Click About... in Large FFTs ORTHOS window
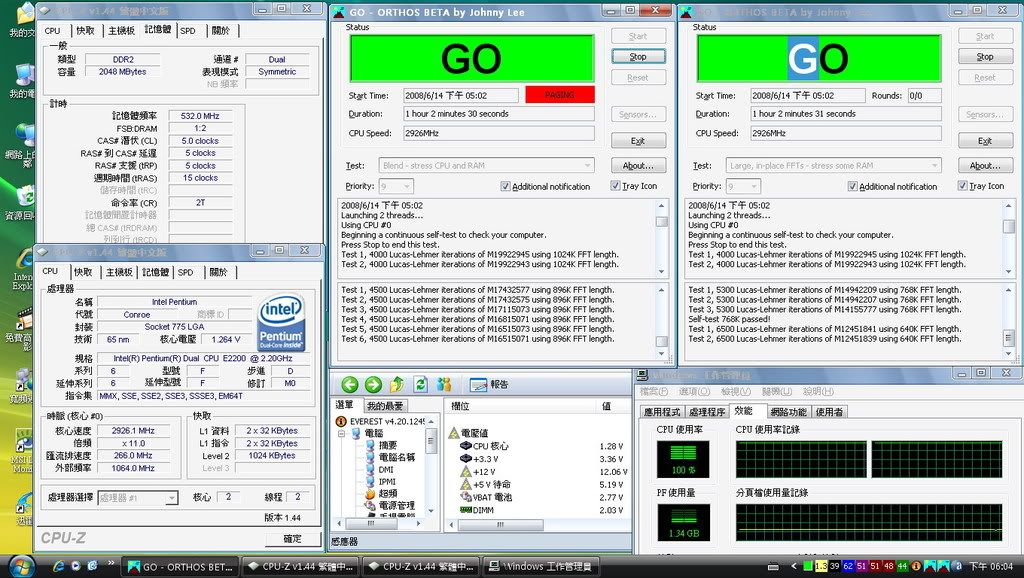The width and height of the screenshot is (1024, 578). pos(985,166)
